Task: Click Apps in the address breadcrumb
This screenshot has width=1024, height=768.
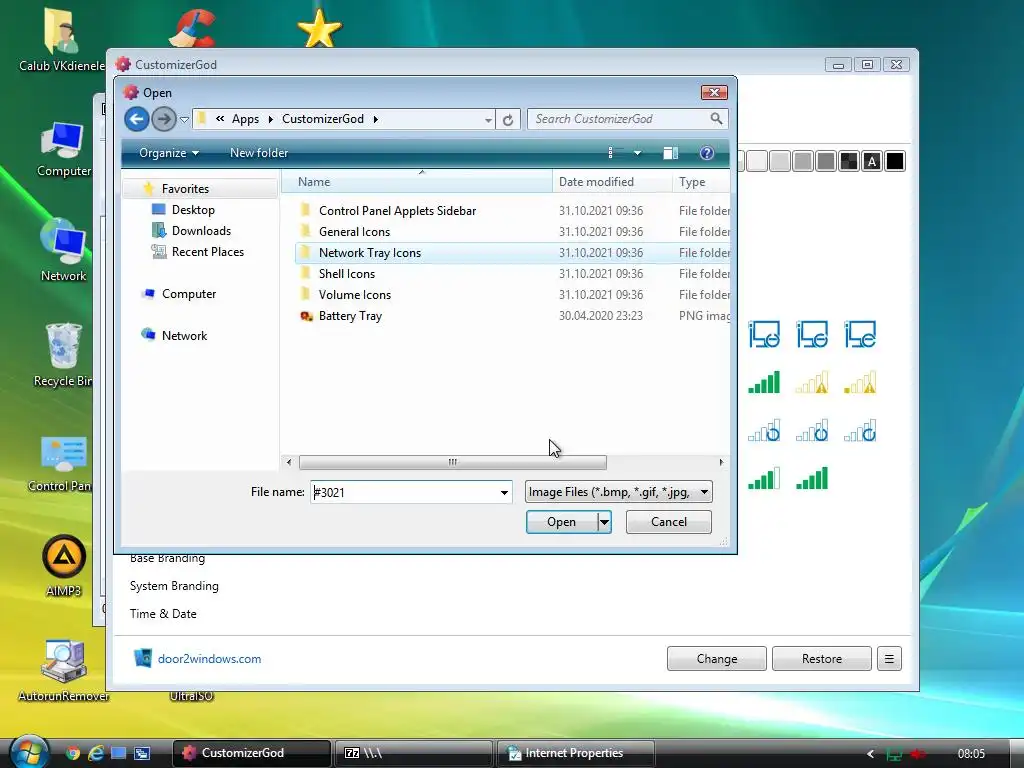Action: click(x=245, y=119)
